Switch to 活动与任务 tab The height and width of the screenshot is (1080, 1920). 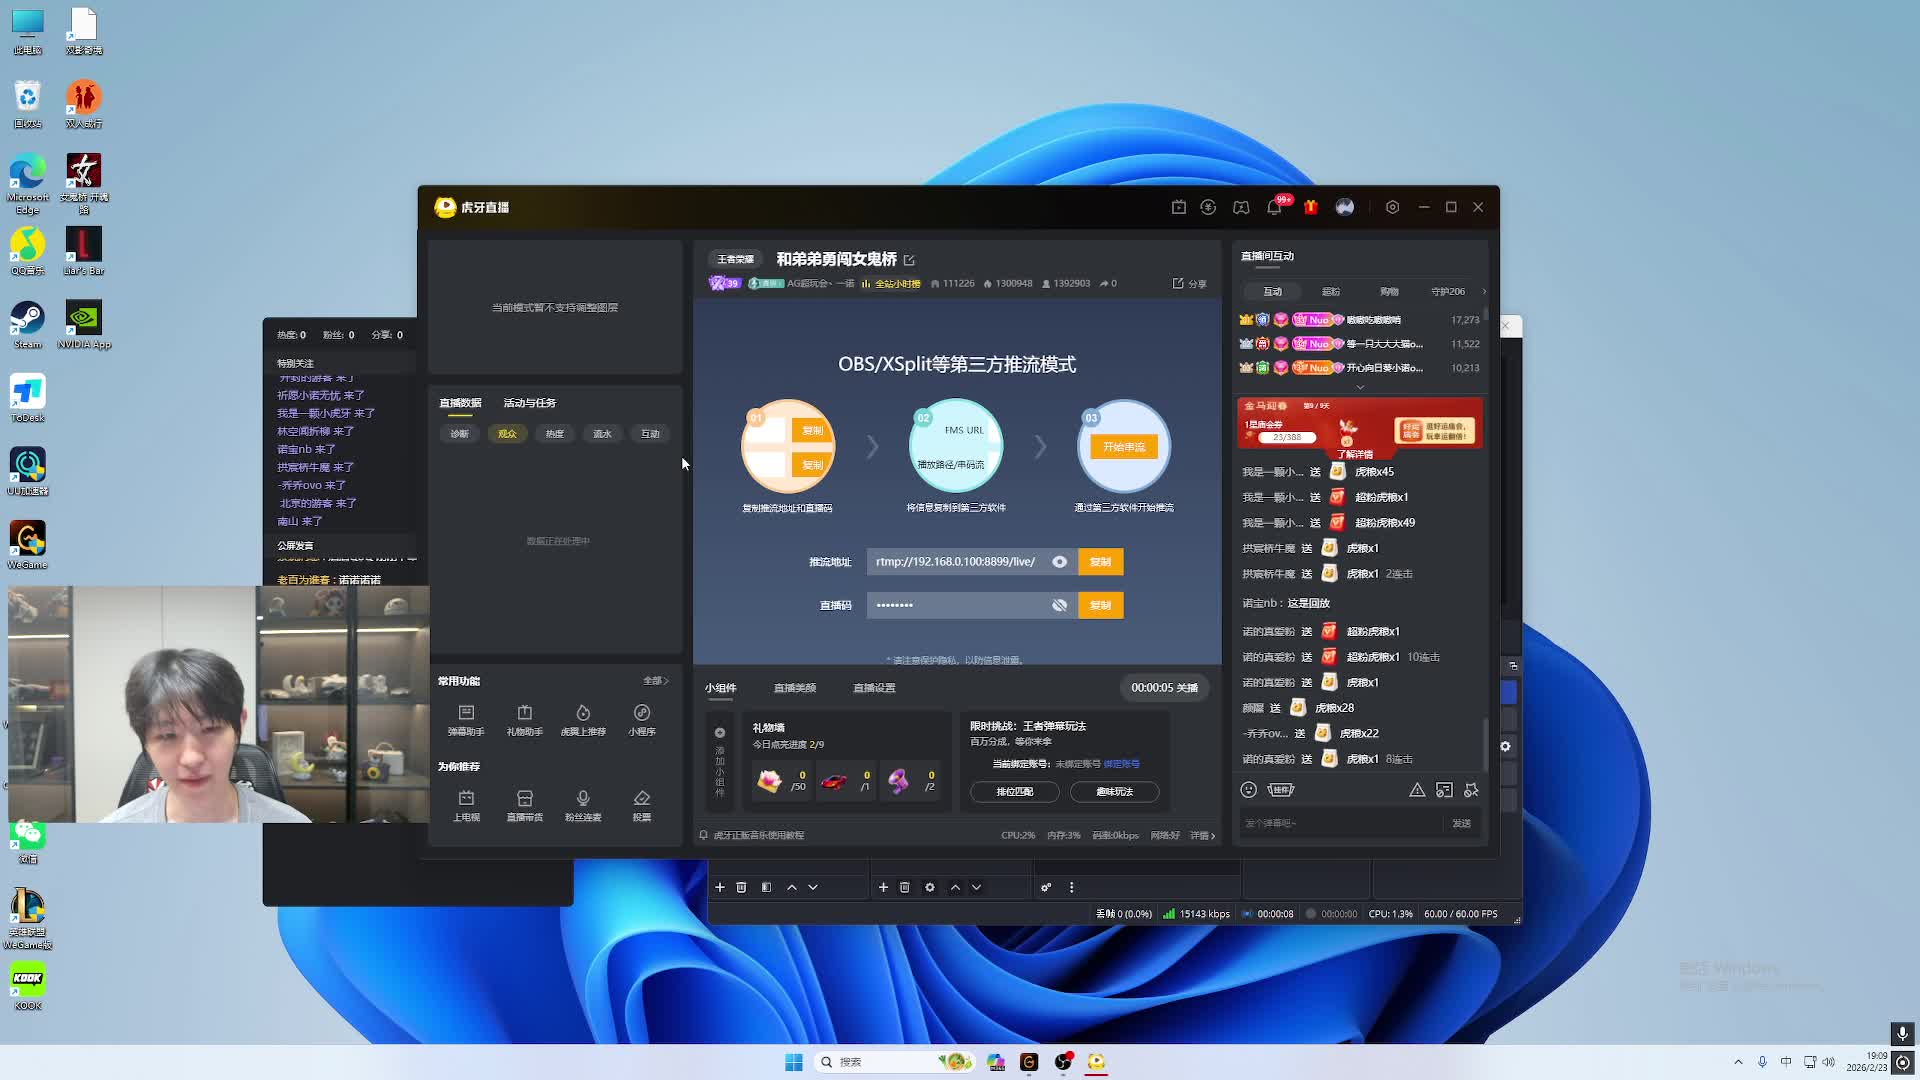click(529, 403)
